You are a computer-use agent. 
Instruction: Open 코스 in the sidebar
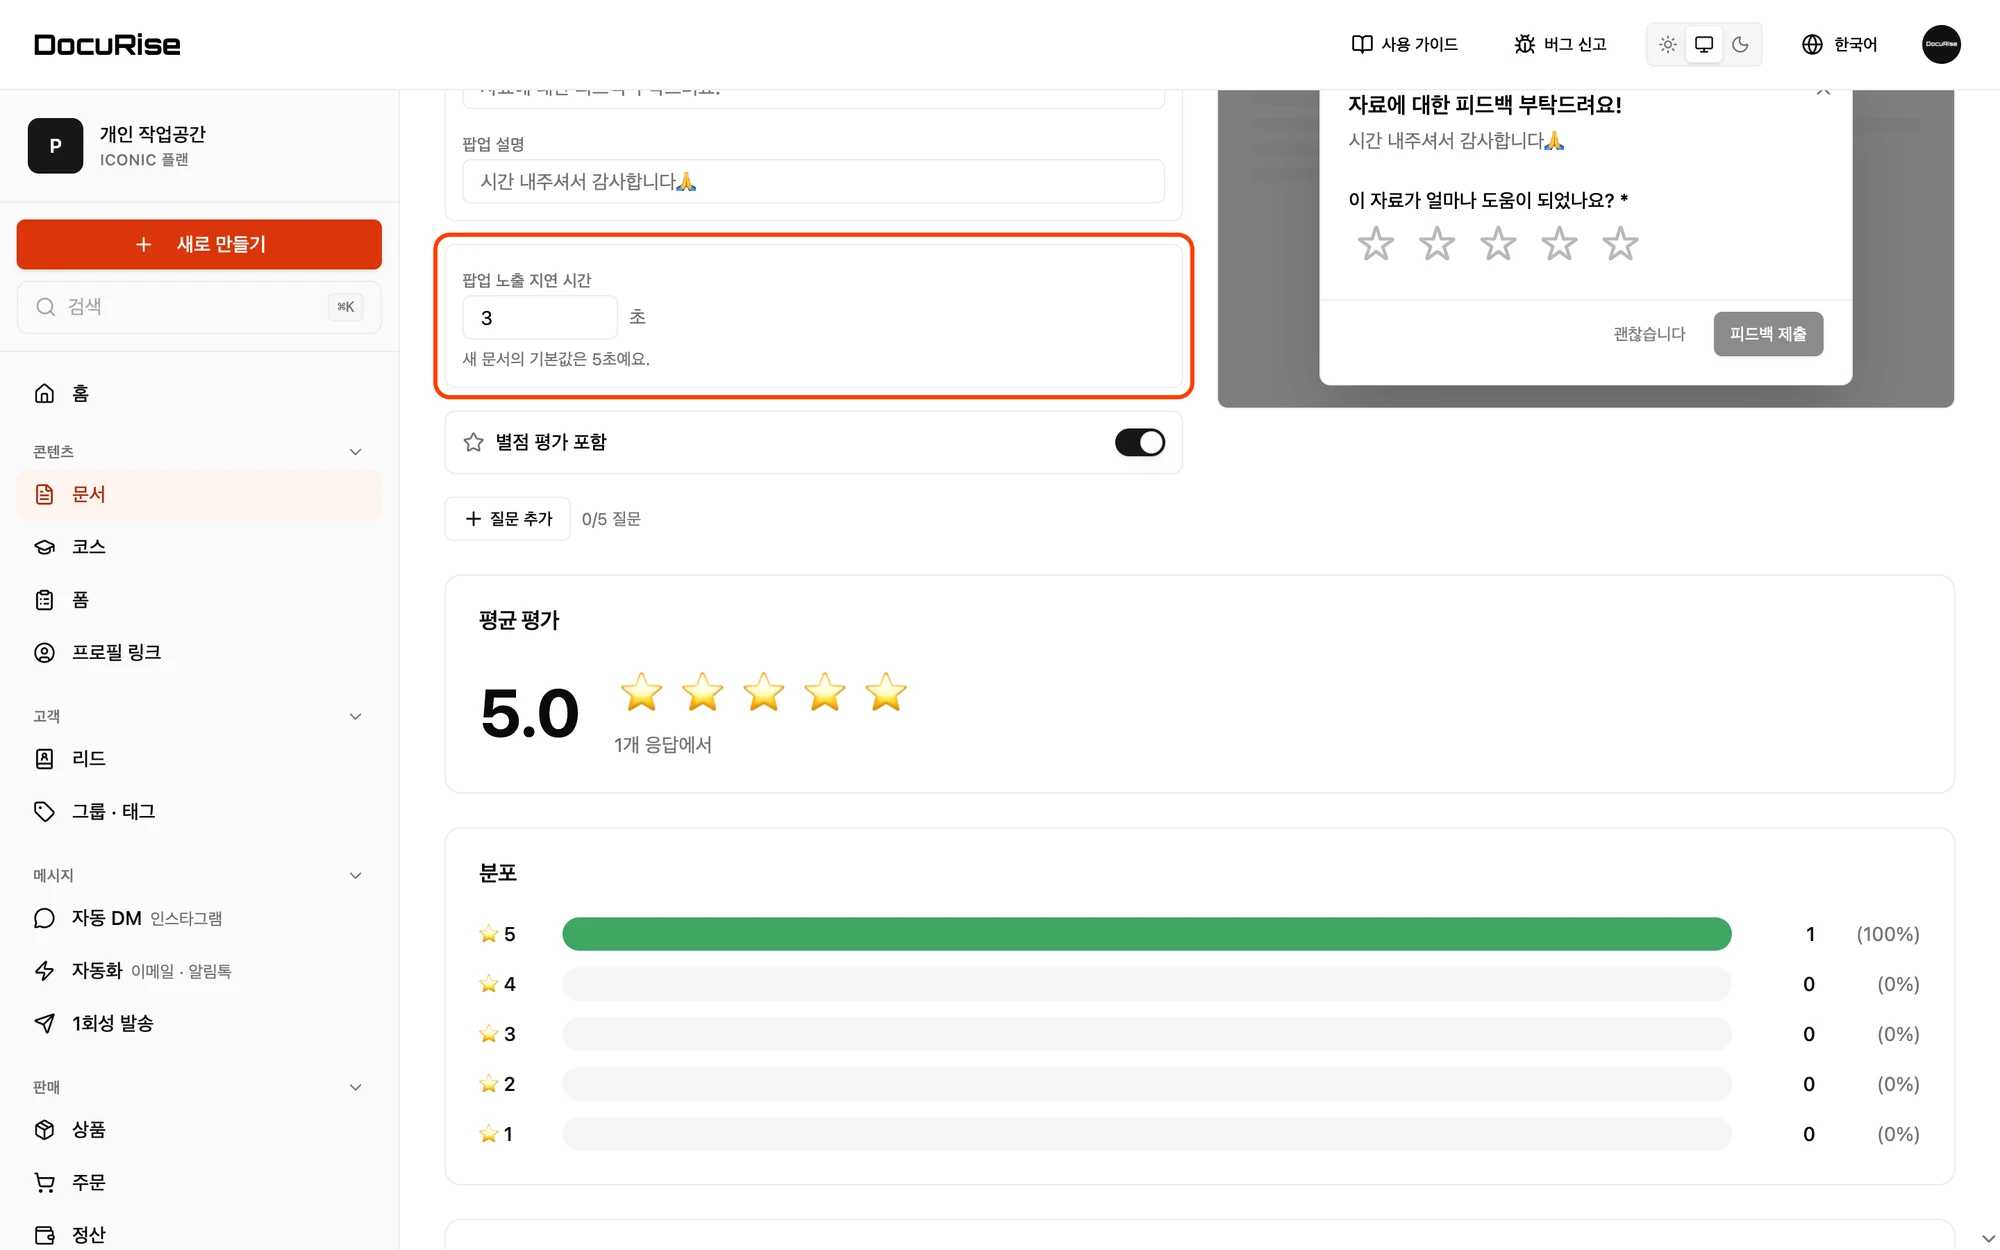pyautogui.click(x=199, y=547)
